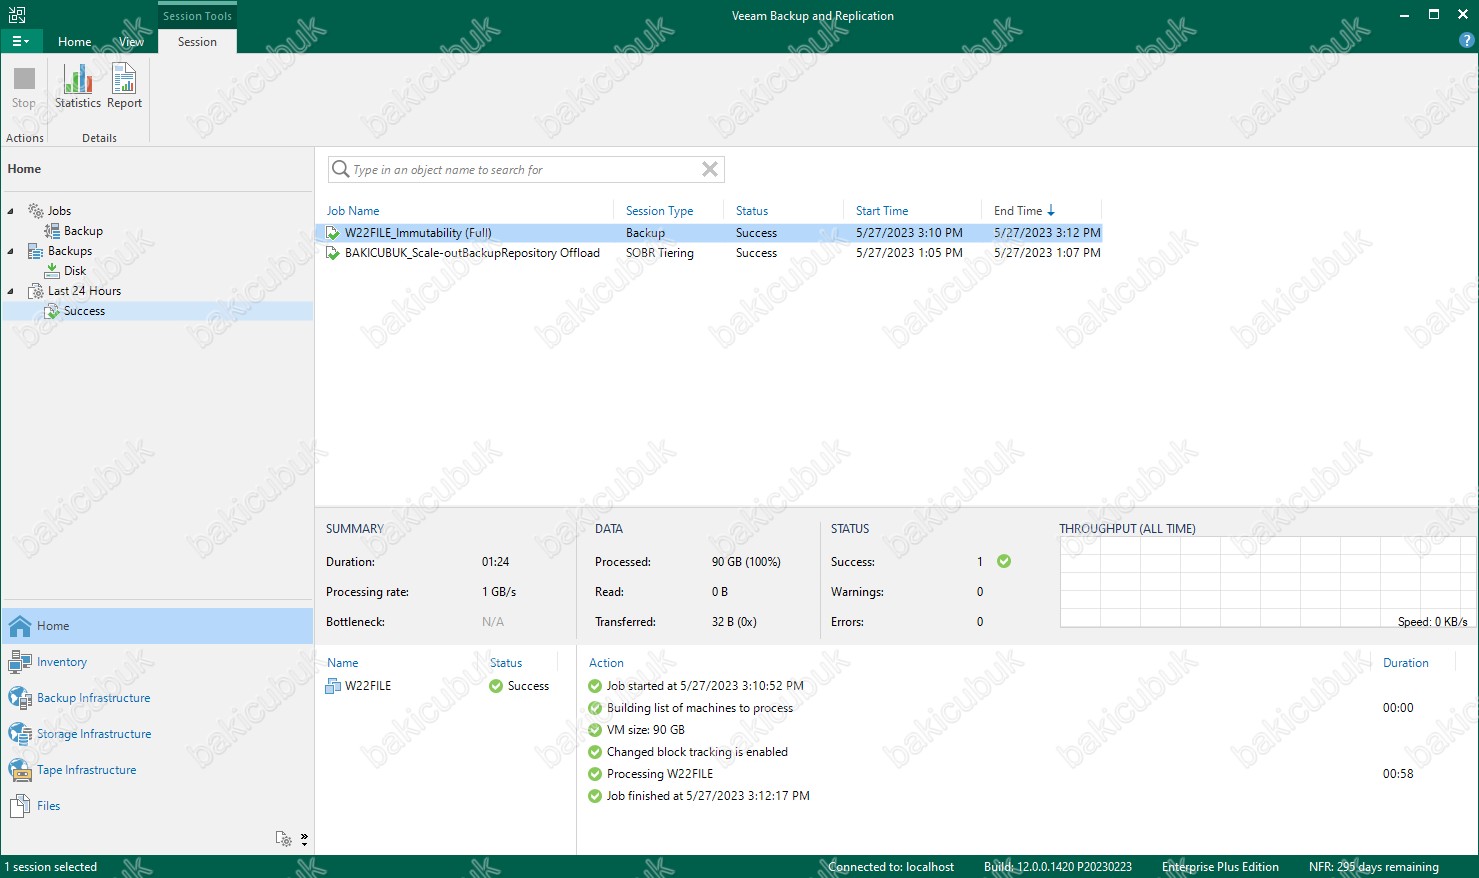The height and width of the screenshot is (878, 1479).
Task: Sort by Session Type column
Action: pyautogui.click(x=659, y=211)
